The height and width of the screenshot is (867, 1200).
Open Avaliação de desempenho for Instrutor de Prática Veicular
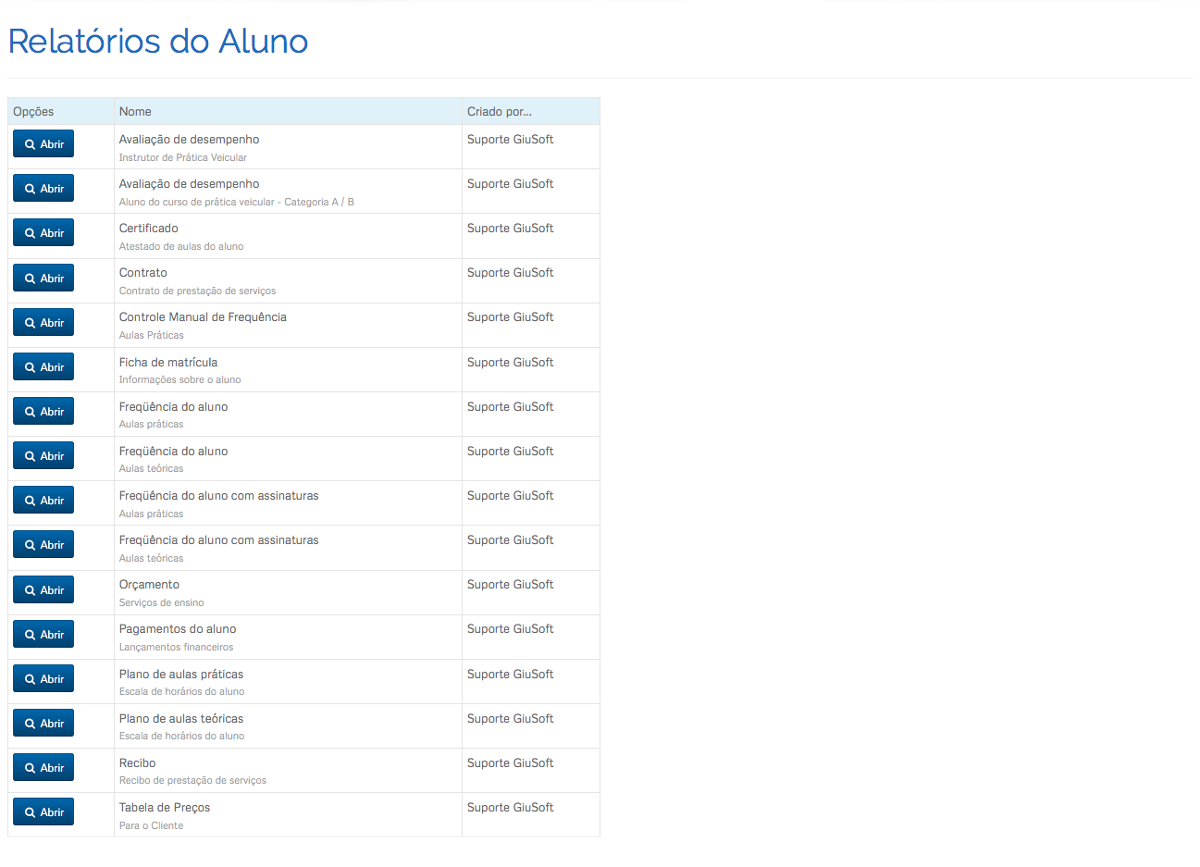(43, 144)
